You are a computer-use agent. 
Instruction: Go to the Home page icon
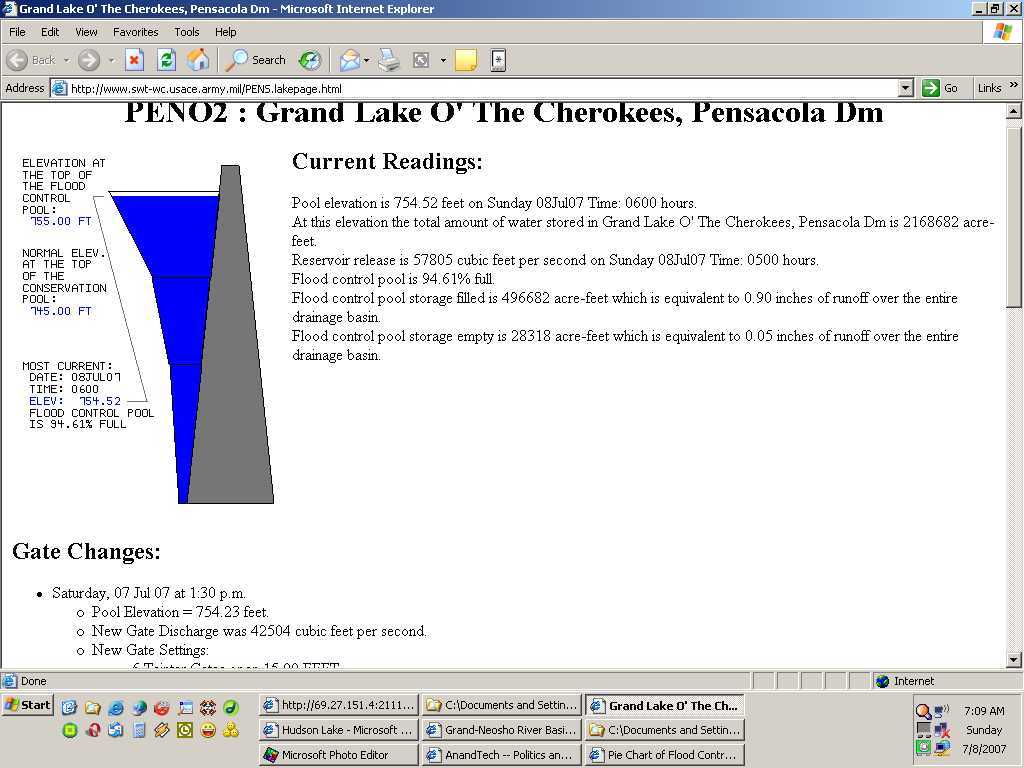tap(198, 60)
